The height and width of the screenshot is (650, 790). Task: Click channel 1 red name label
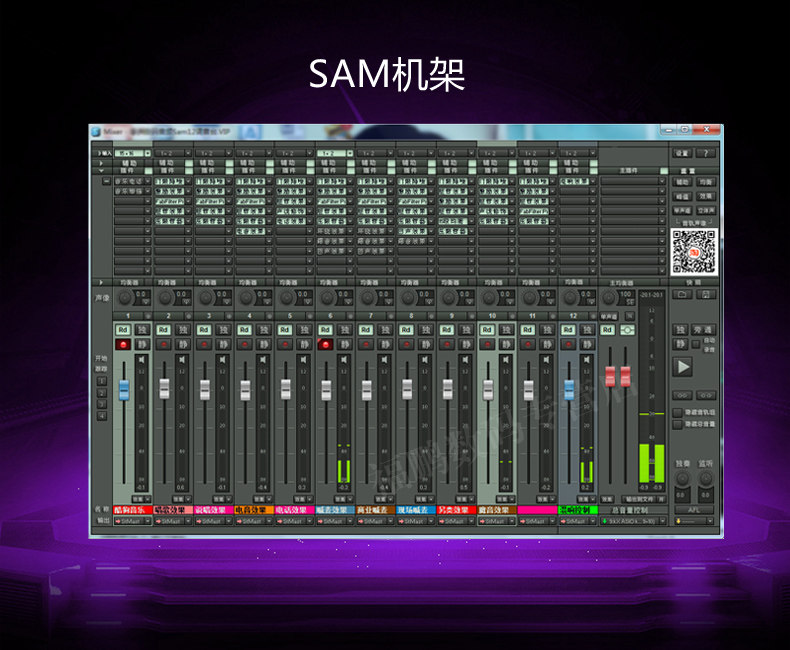pyautogui.click(x=133, y=510)
